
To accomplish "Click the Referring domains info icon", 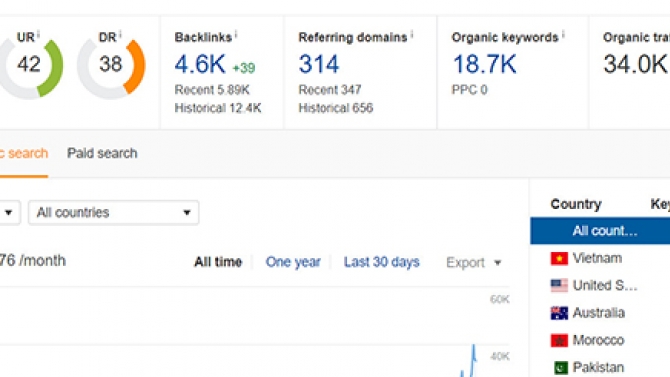I will [412, 34].
